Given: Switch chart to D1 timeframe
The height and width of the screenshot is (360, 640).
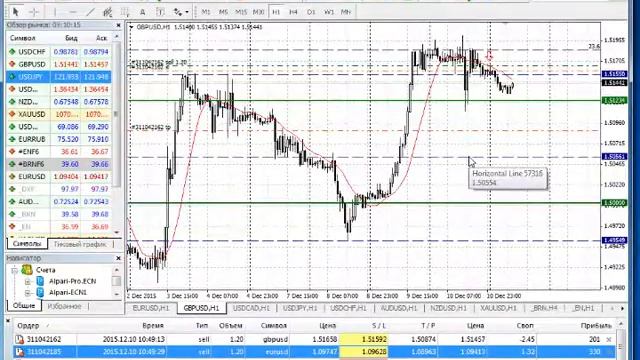Looking at the screenshot, I should pyautogui.click(x=311, y=12).
